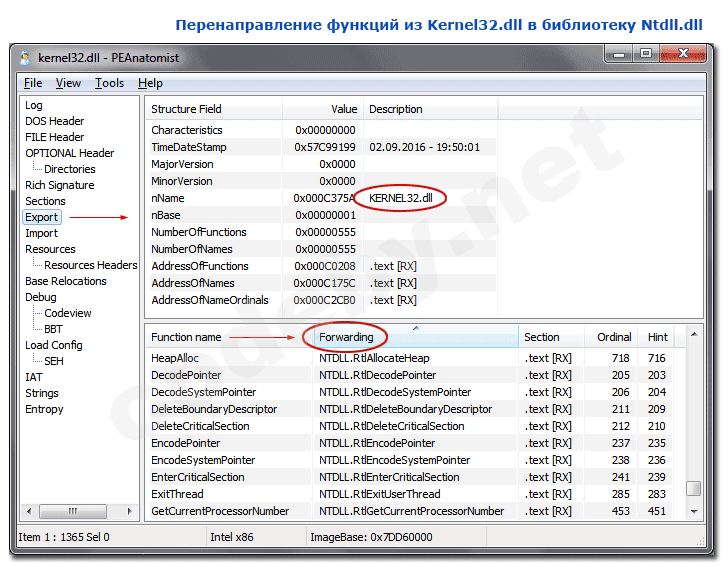
Task: Select the HeapAlloc function row
Action: [x=177, y=358]
